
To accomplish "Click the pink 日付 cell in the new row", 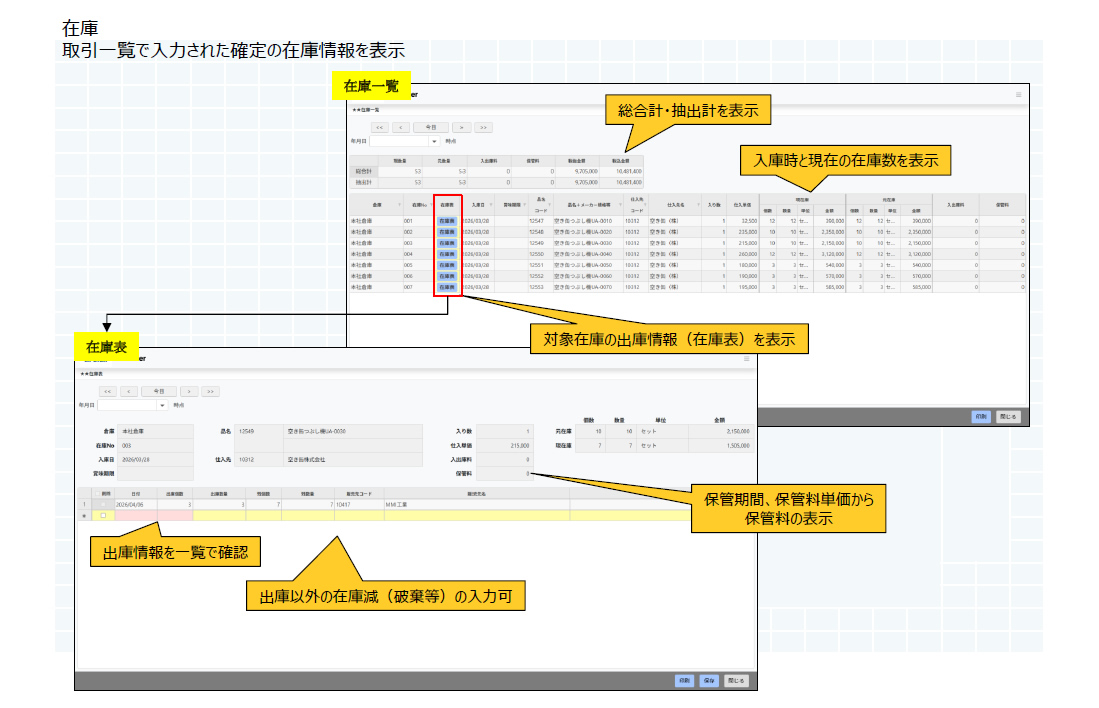I will [135, 516].
